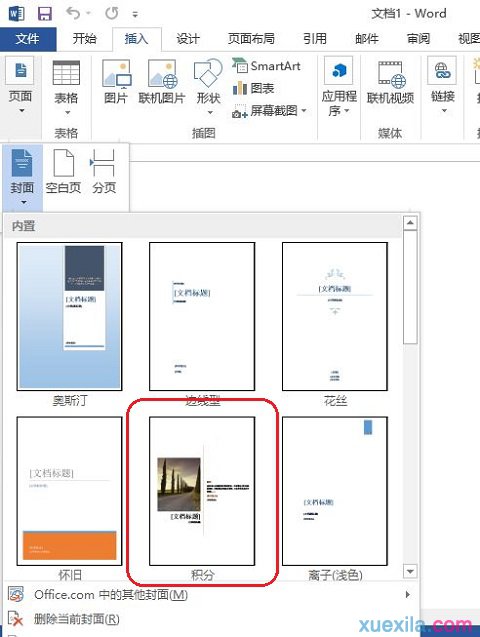The image size is (480, 637).
Task: Switch to the 开始 tab
Action: (84, 39)
